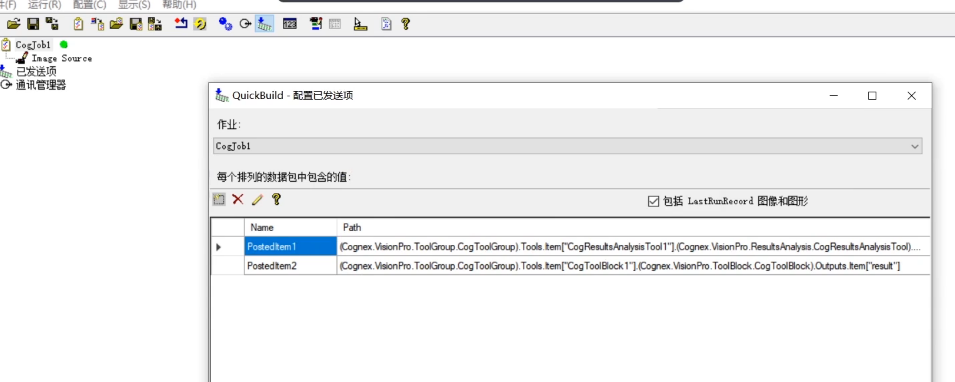Open the 配置(C) menu
955x382 pixels.
click(90, 5)
